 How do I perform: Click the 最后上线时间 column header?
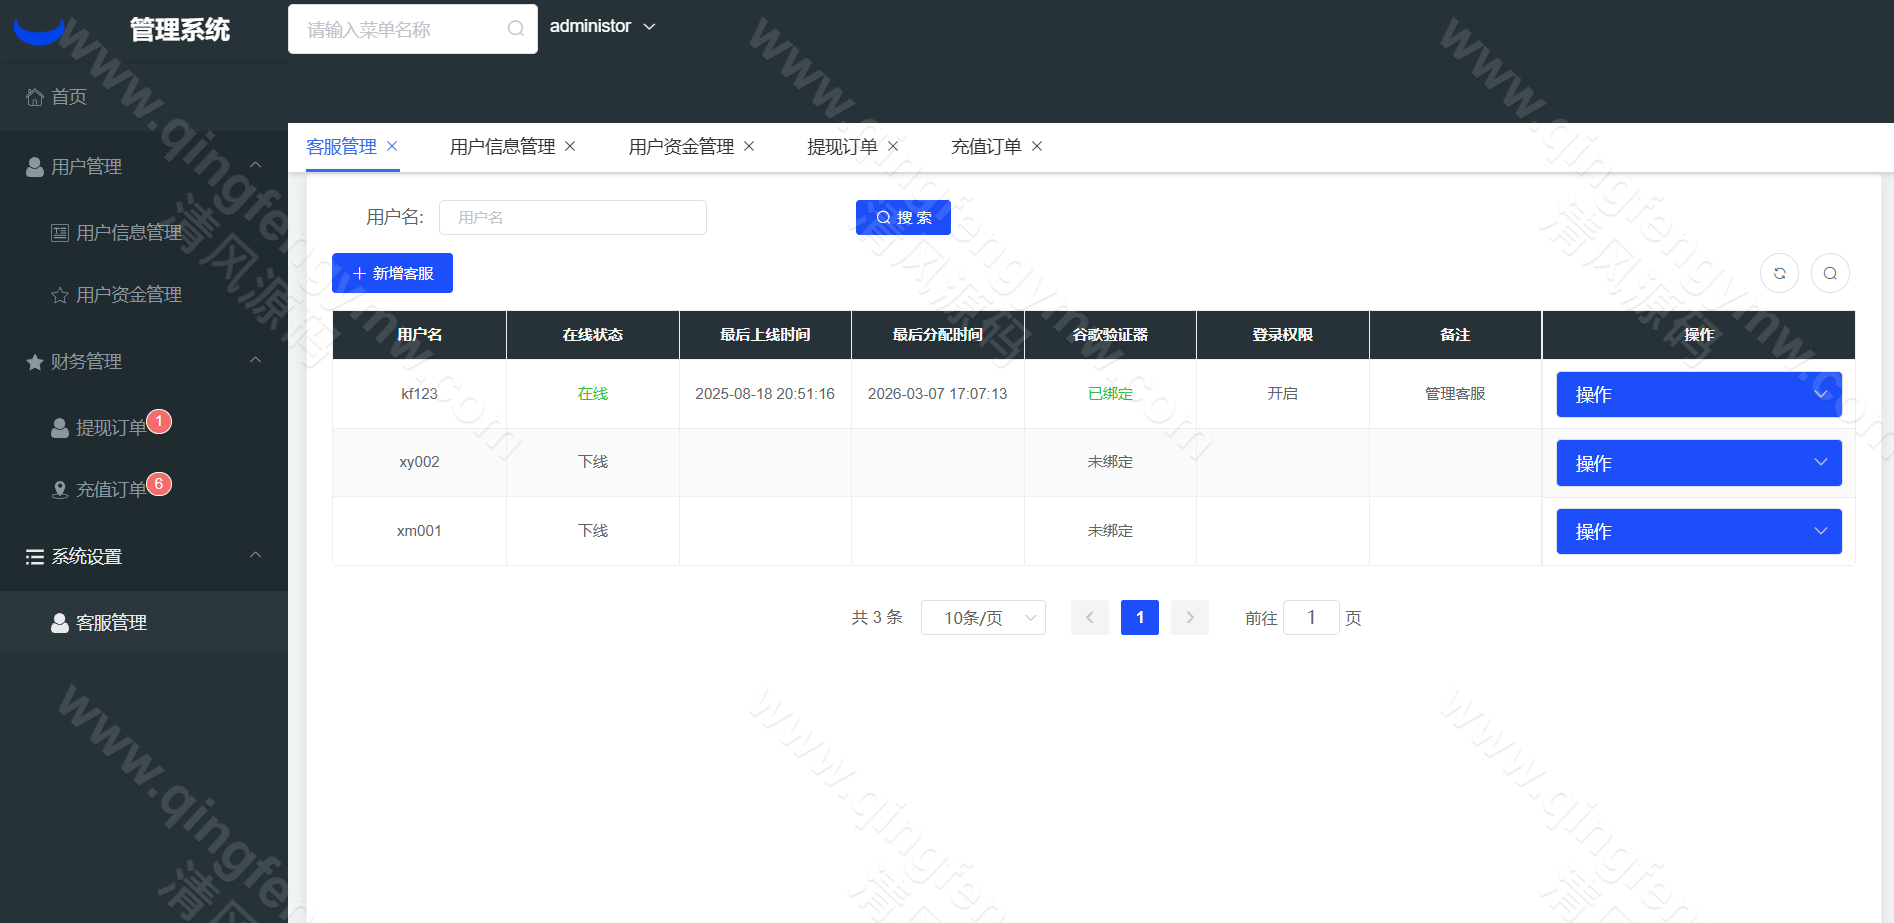point(765,335)
